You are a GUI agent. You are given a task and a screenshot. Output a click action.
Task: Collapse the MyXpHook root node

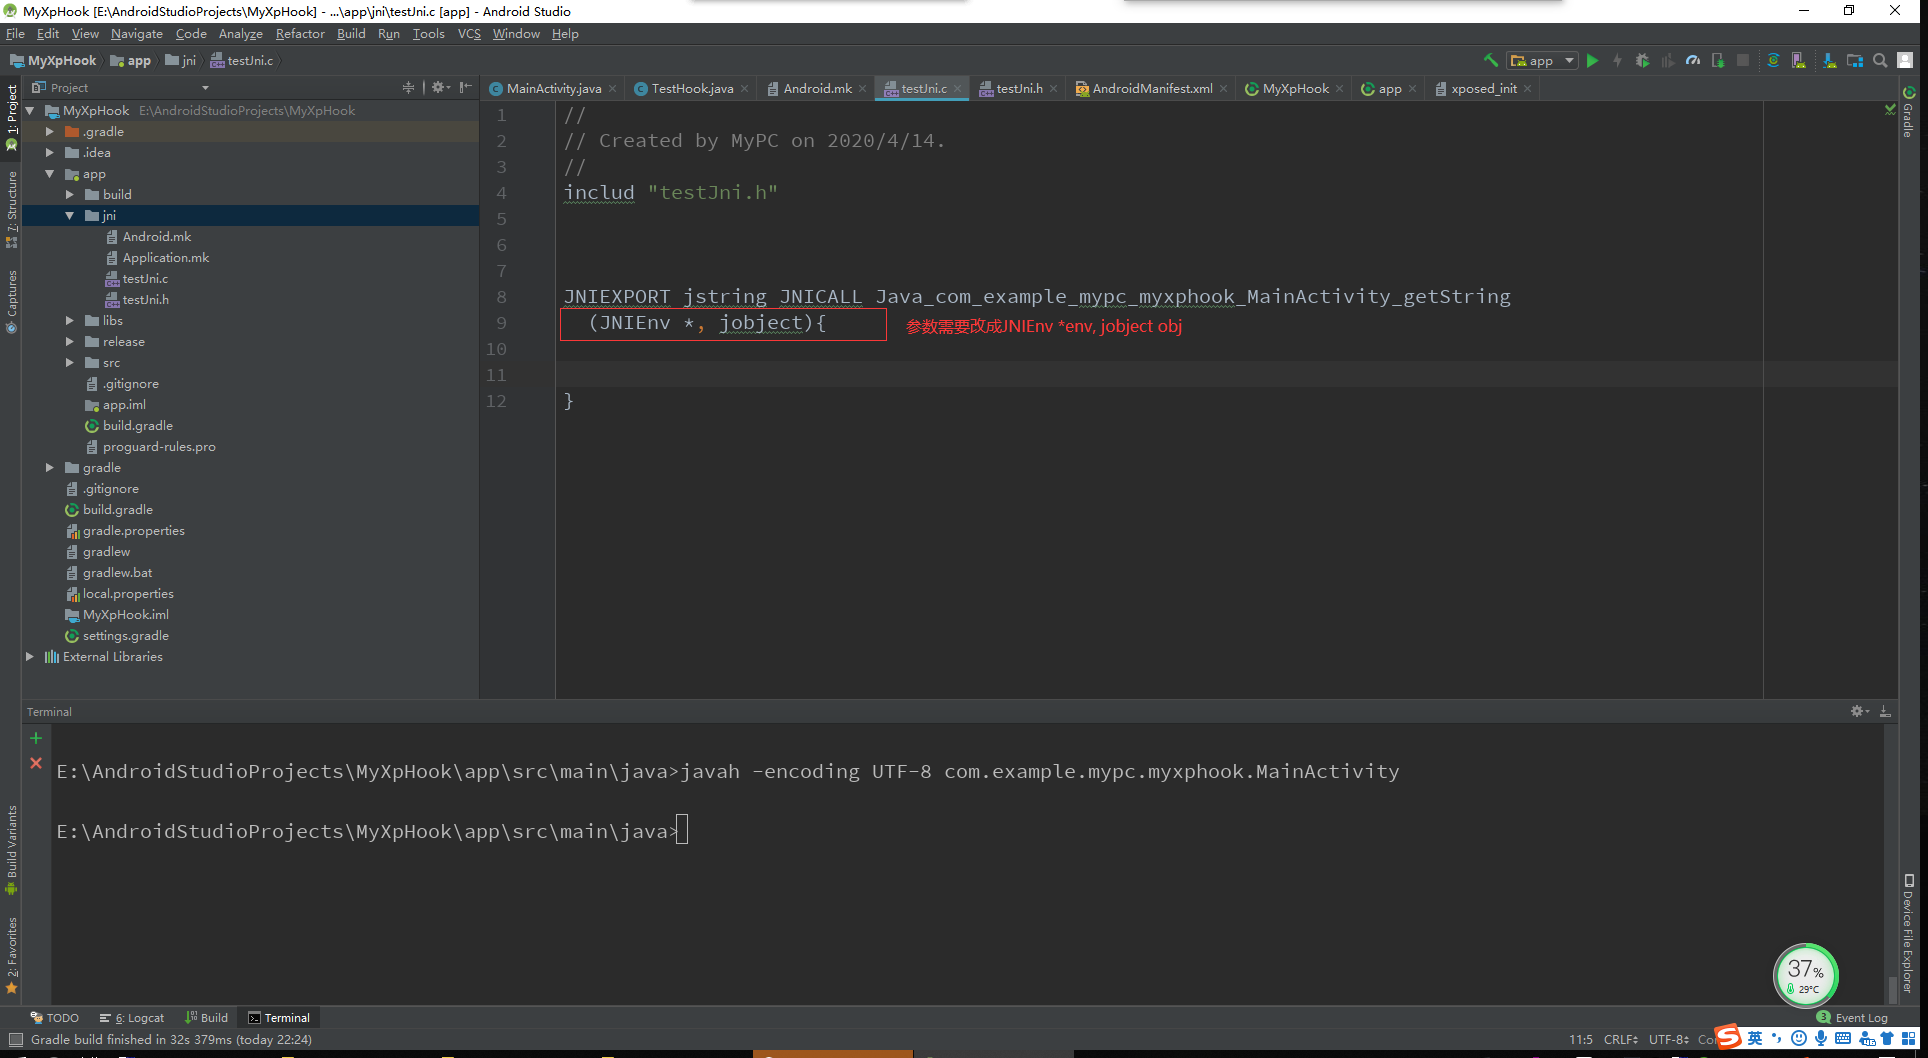pos(30,111)
